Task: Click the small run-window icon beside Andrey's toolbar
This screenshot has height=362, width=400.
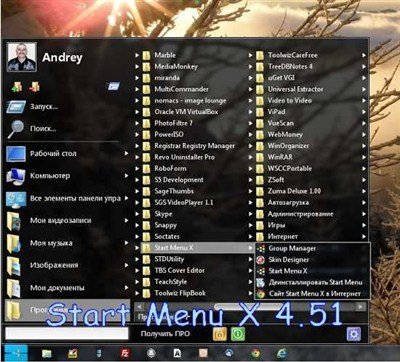Action: point(113,87)
